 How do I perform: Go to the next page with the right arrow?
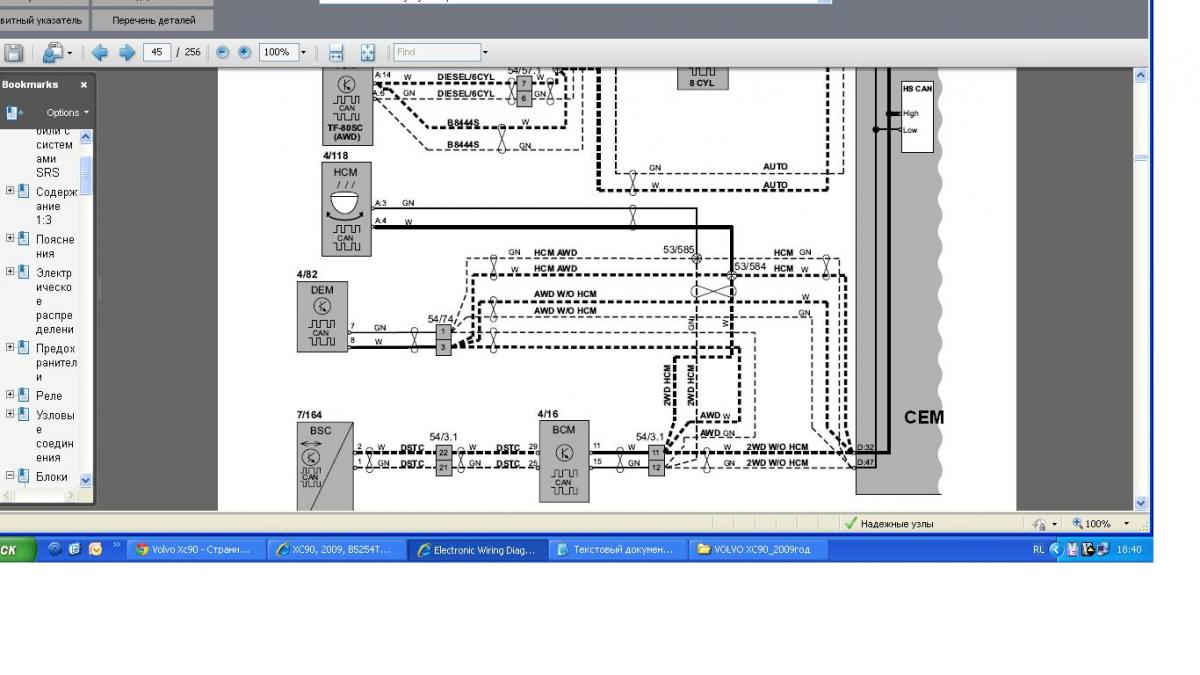click(x=127, y=52)
